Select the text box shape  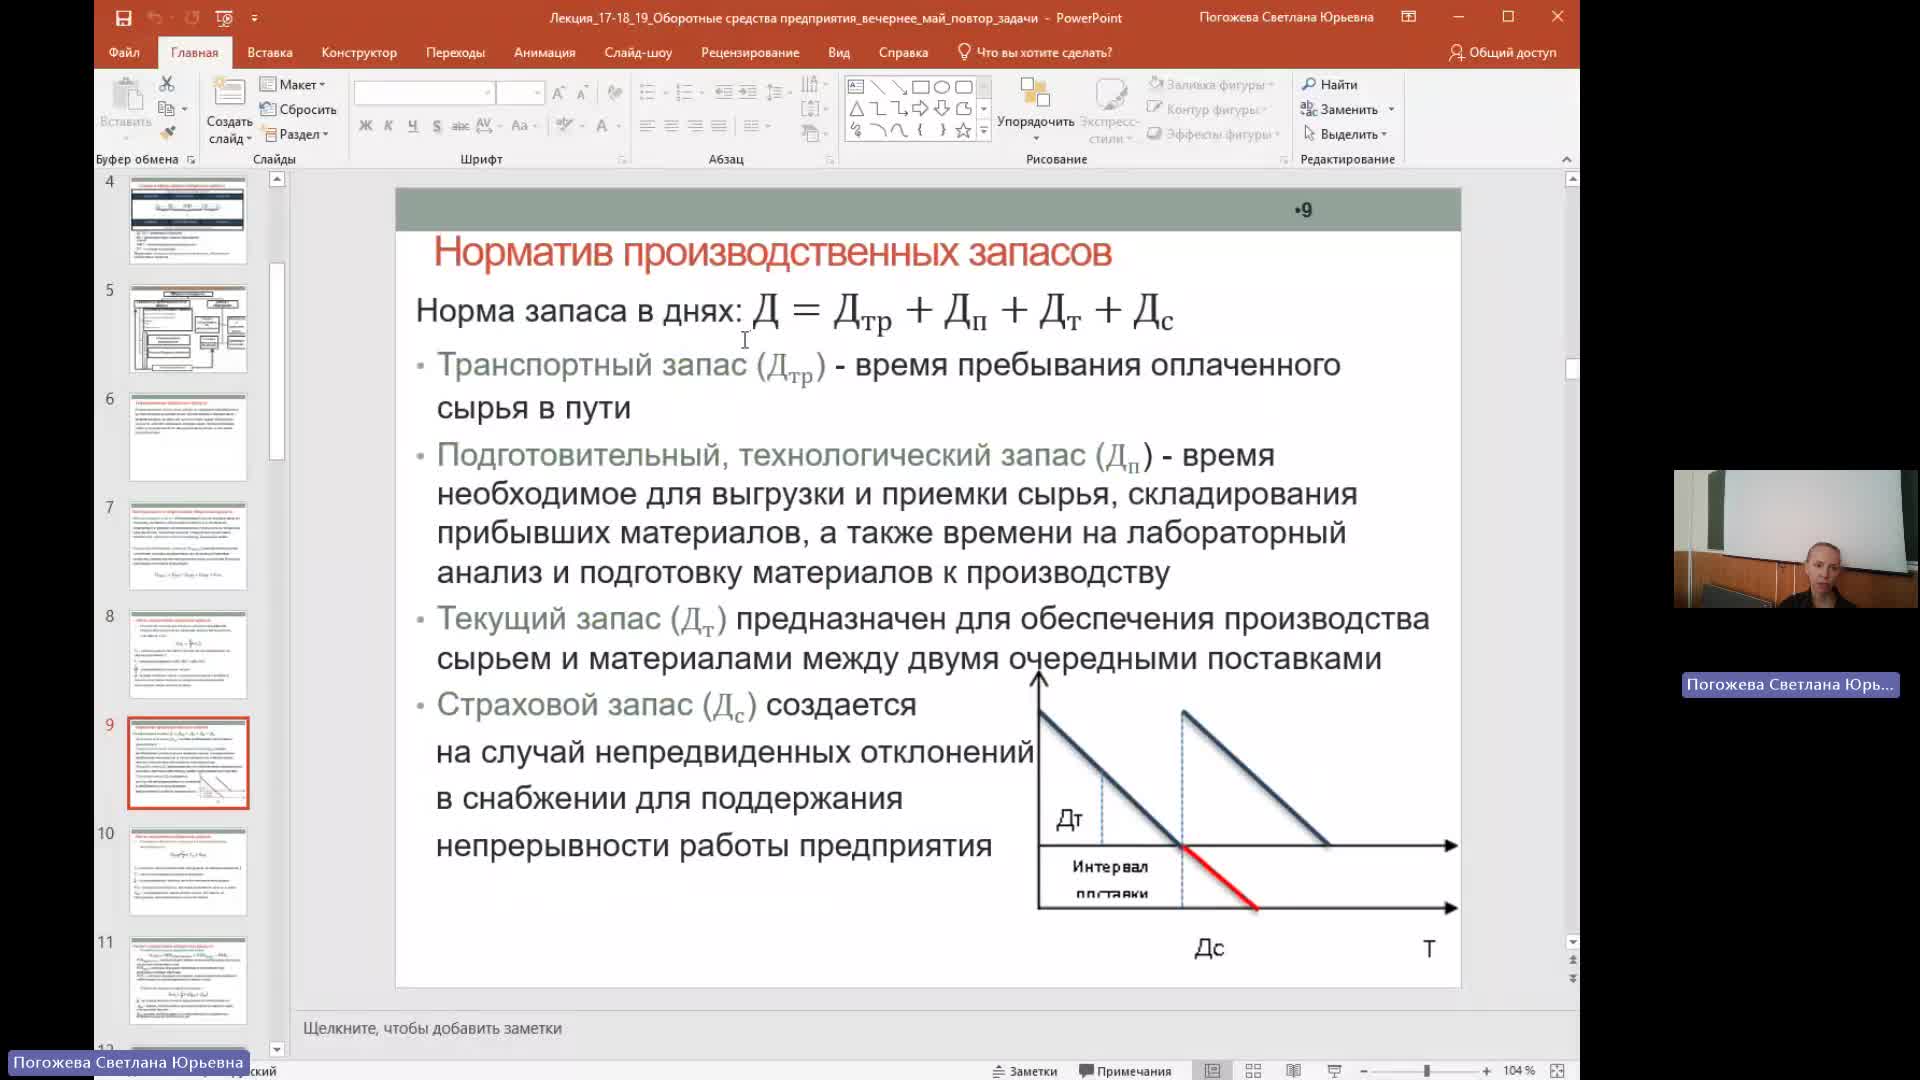pos(856,87)
